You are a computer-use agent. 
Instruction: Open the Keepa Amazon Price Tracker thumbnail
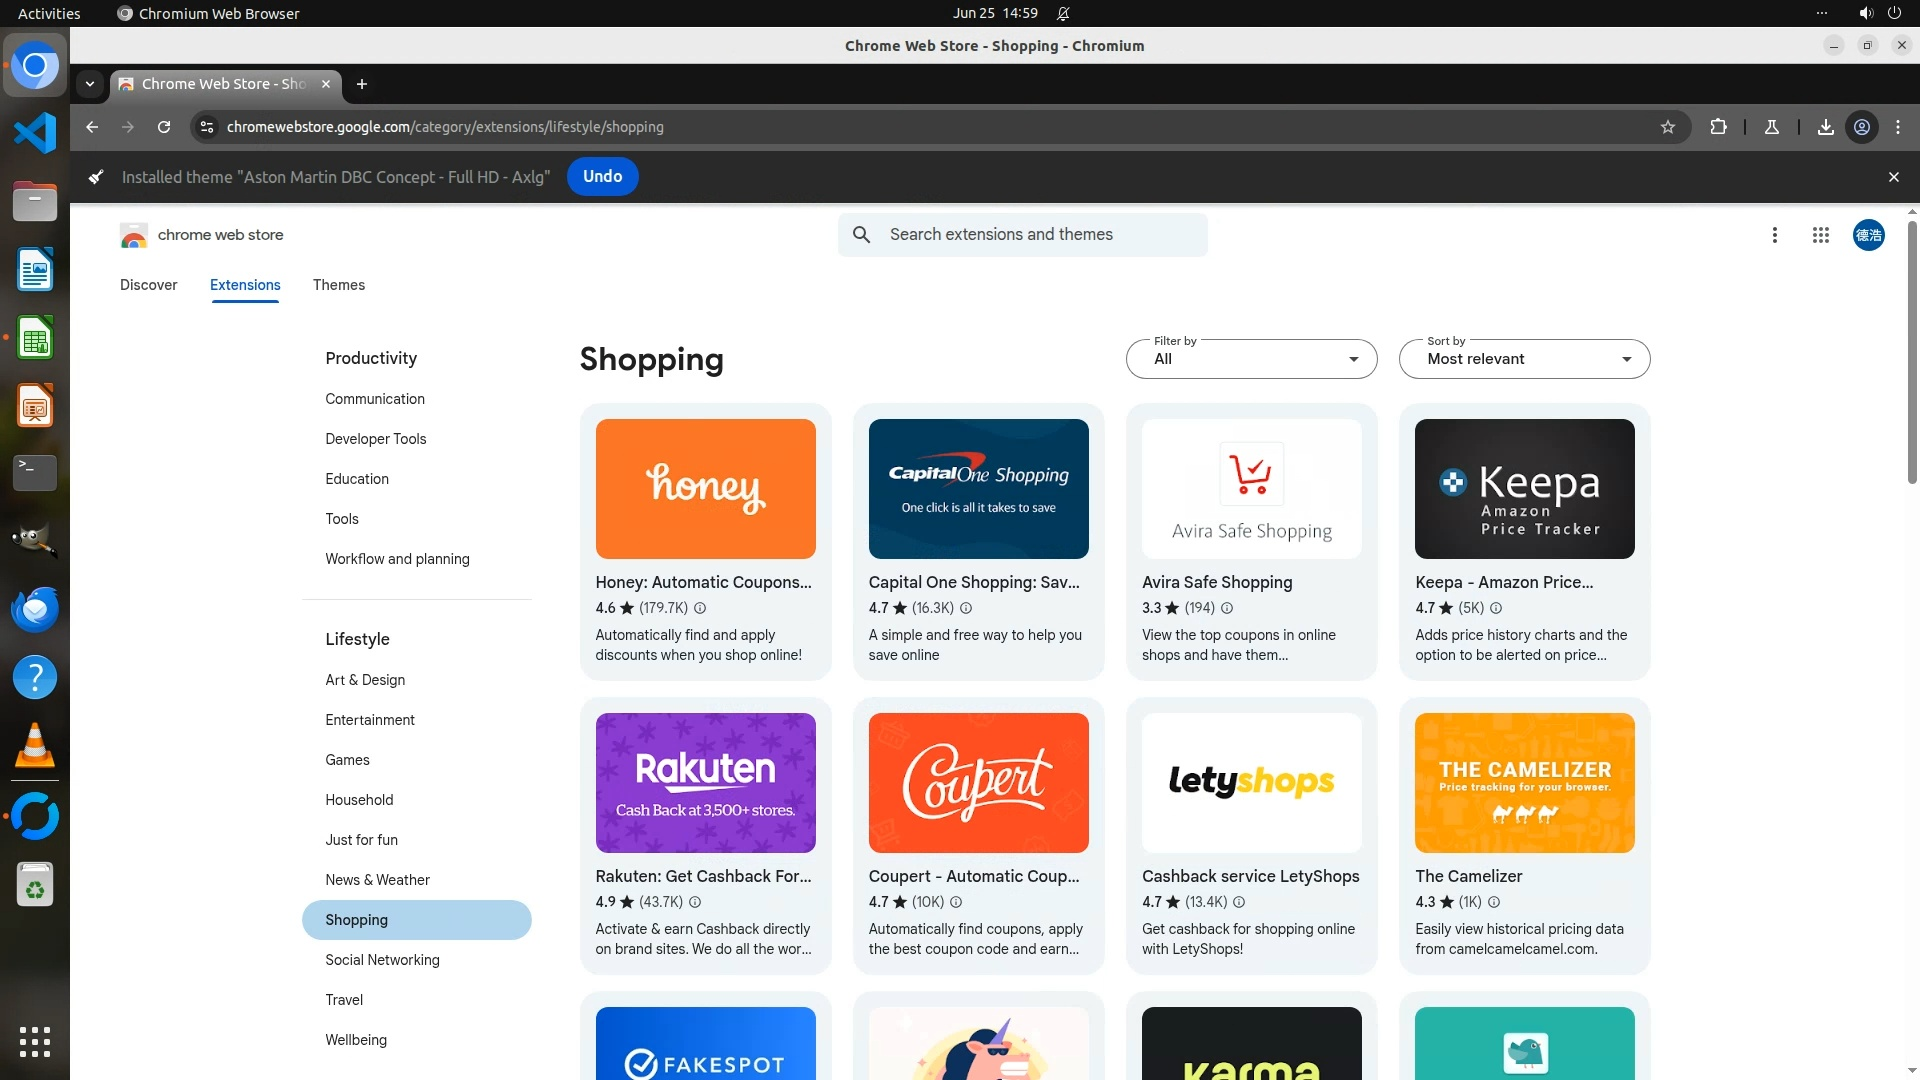click(1524, 489)
